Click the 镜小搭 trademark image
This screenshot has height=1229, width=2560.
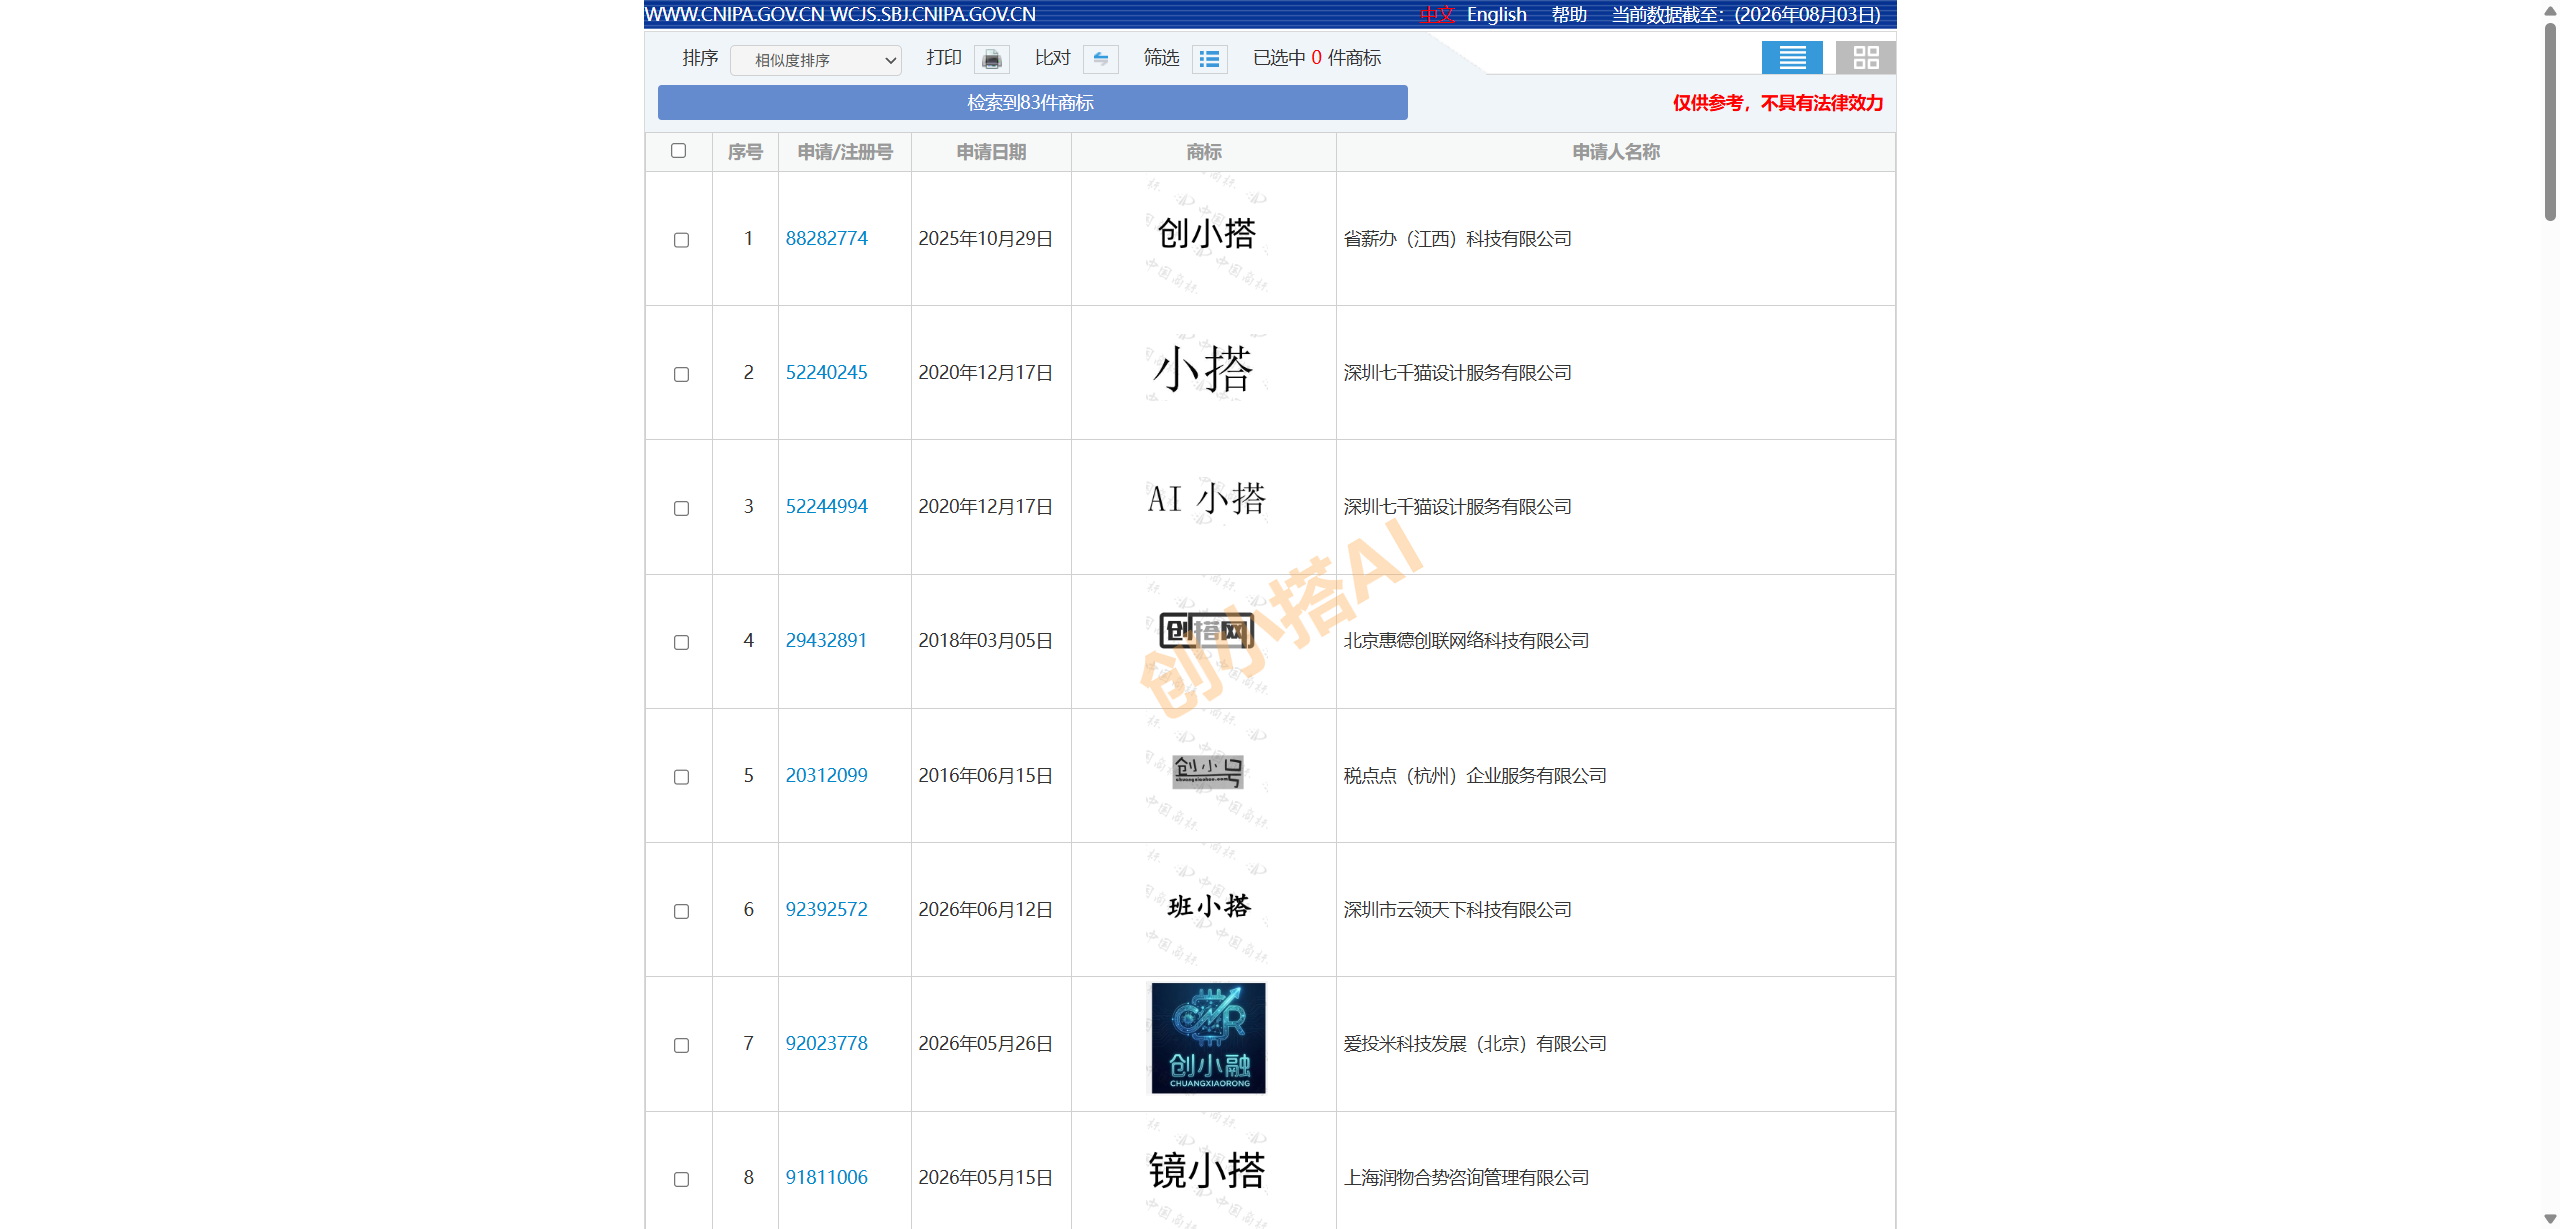[x=1207, y=1171]
